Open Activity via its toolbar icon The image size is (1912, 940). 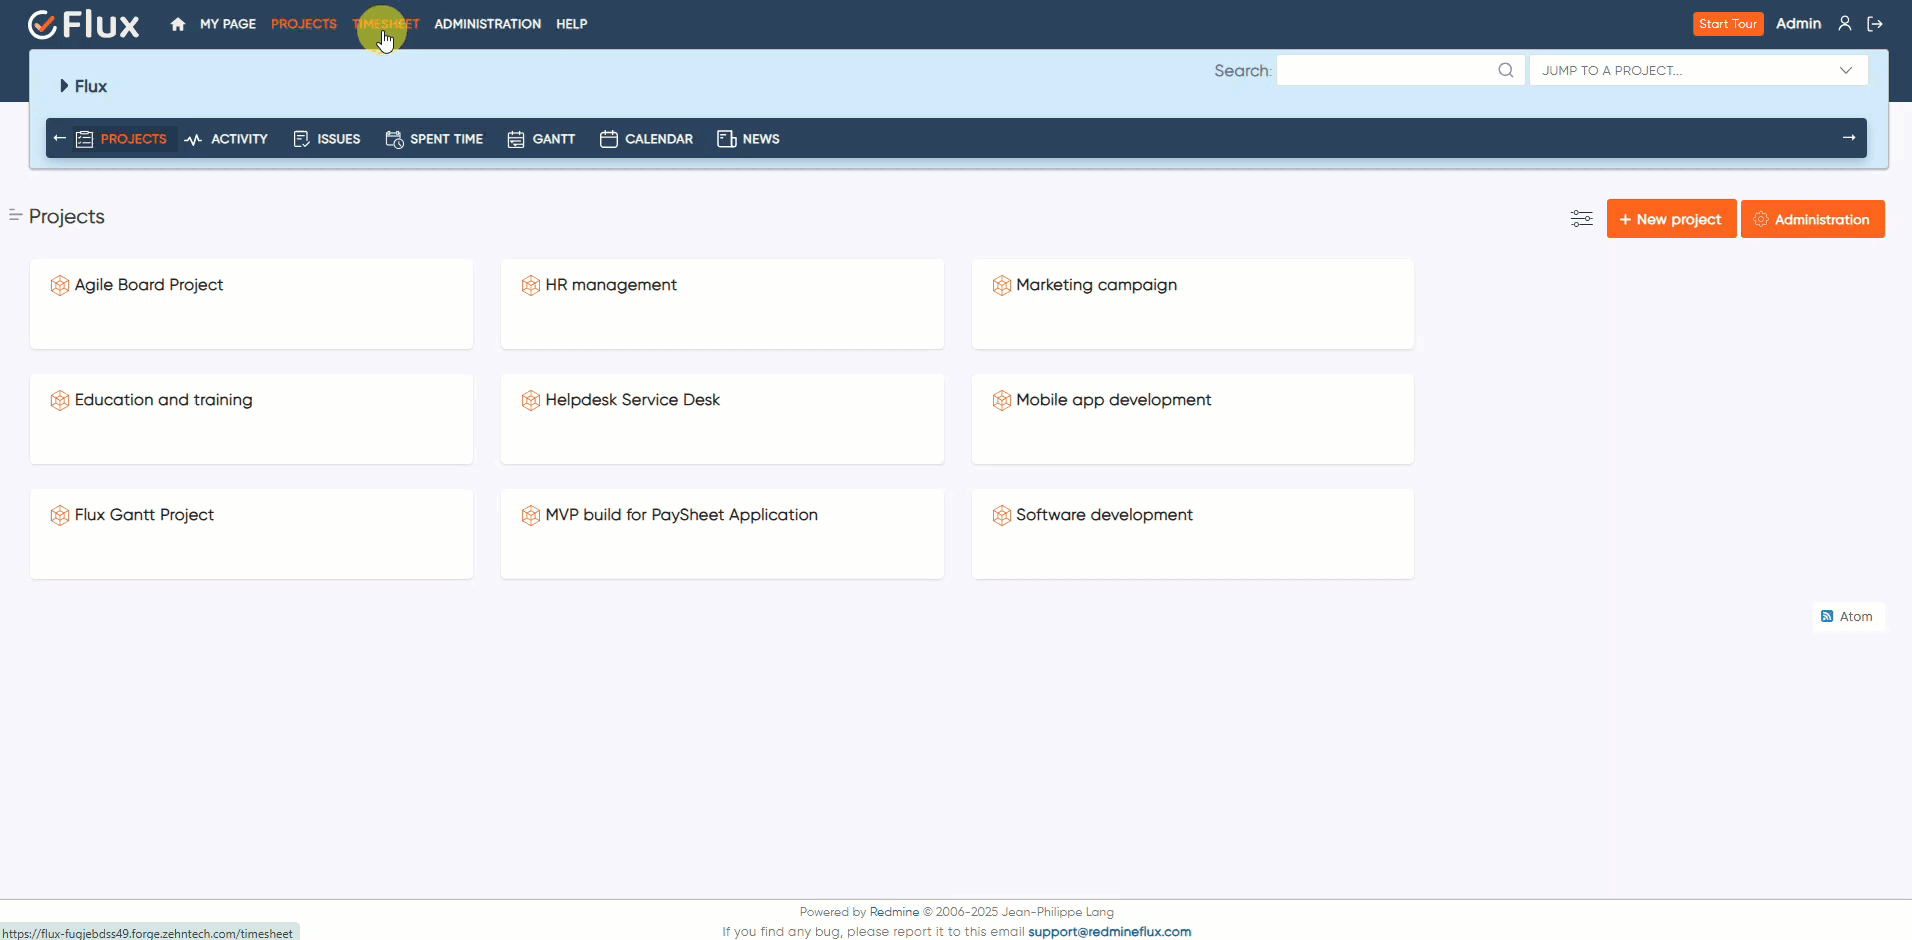192,139
